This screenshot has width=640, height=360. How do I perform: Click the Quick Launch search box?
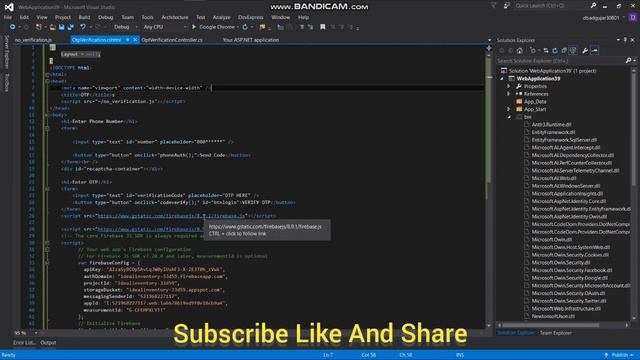(551, 6)
